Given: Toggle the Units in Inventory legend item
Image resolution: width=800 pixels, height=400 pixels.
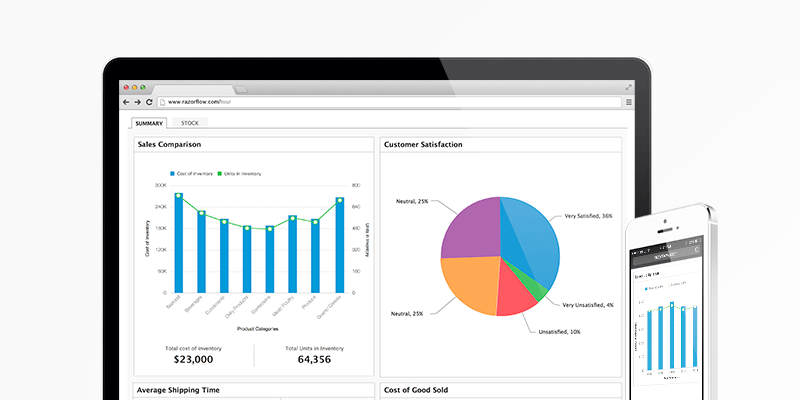Looking at the screenshot, I should click(x=238, y=173).
